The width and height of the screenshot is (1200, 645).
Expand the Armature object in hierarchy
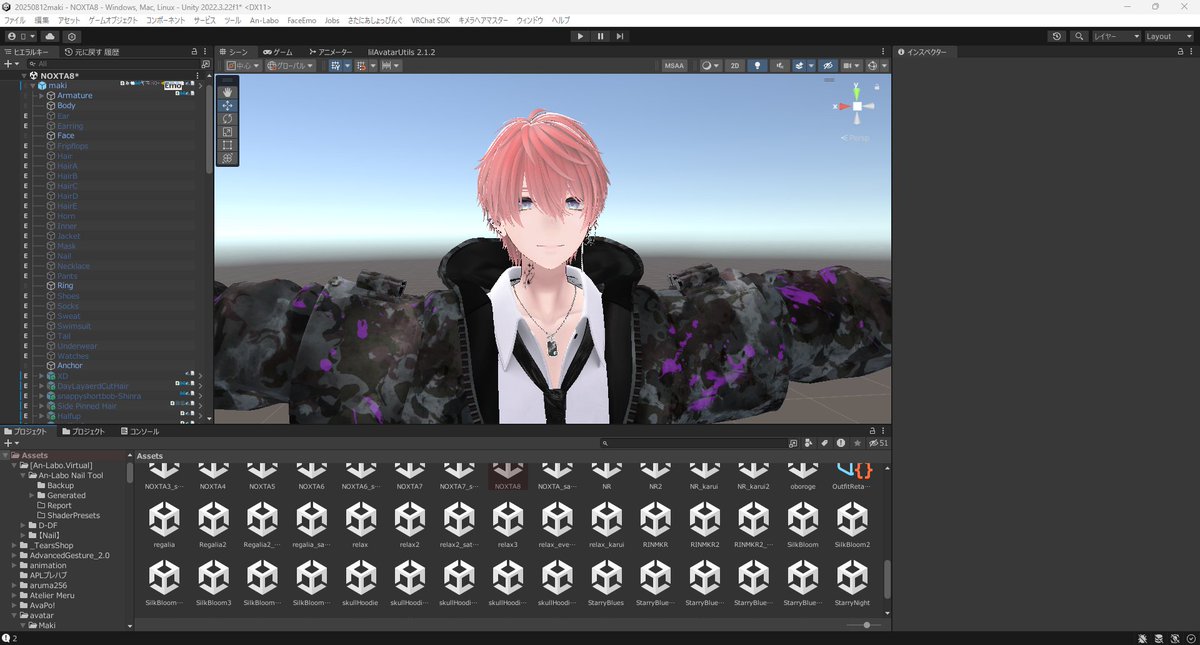[41, 96]
